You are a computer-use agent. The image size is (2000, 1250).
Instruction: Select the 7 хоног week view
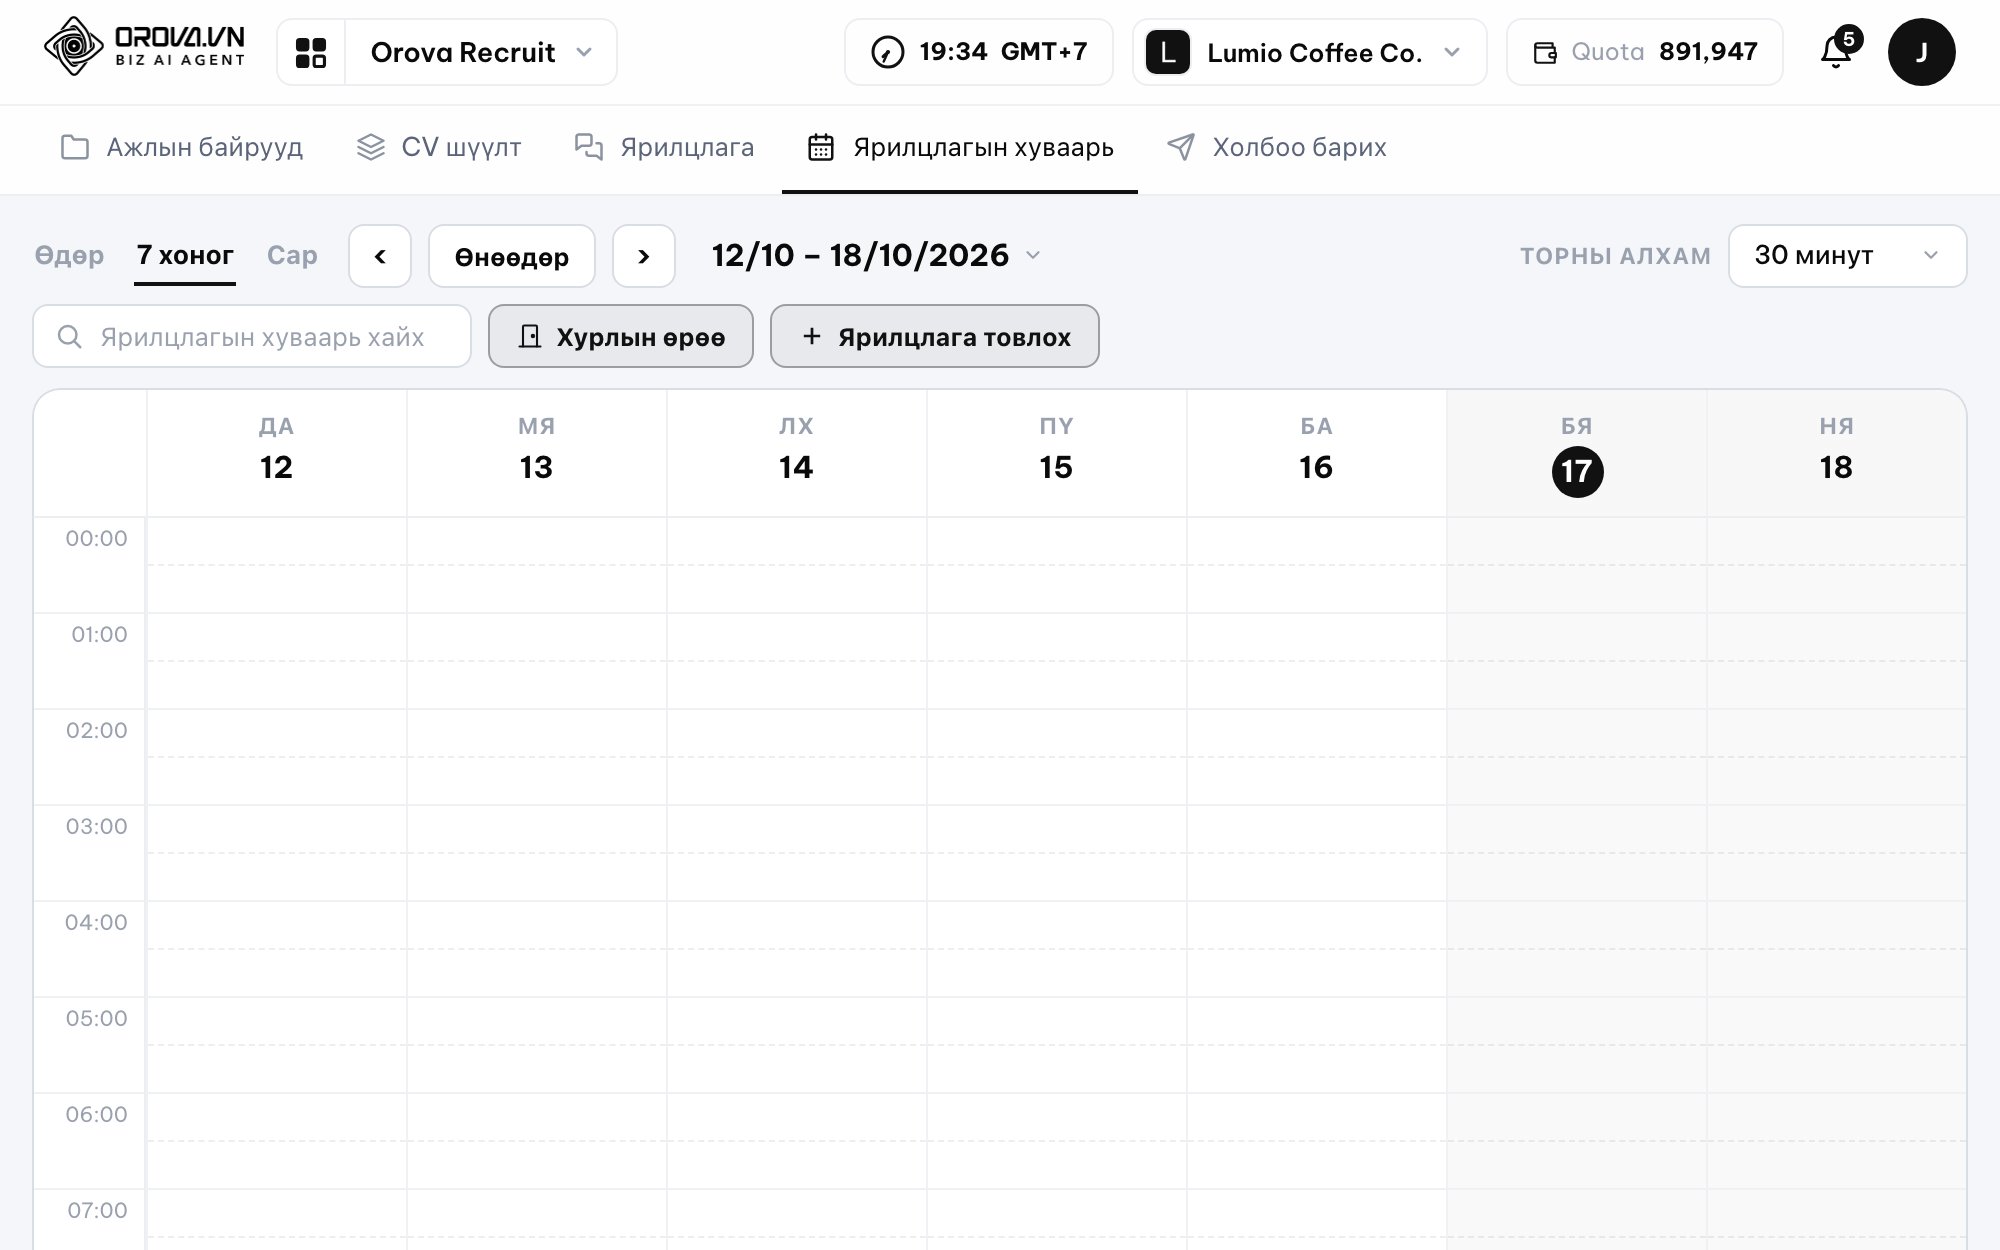(x=185, y=256)
